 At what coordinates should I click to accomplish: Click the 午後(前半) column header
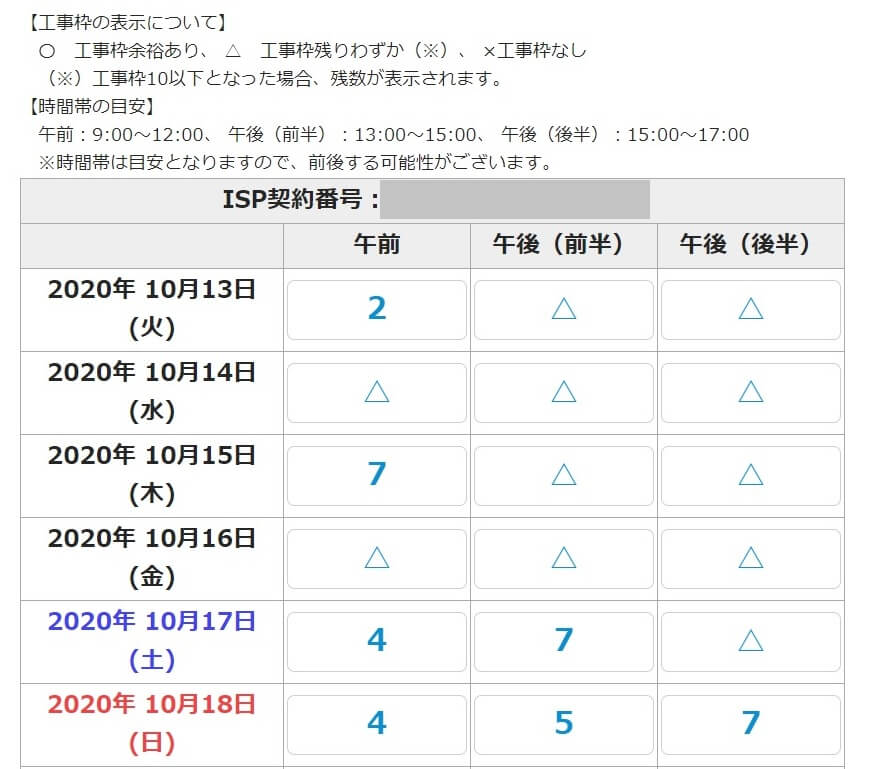click(x=564, y=246)
